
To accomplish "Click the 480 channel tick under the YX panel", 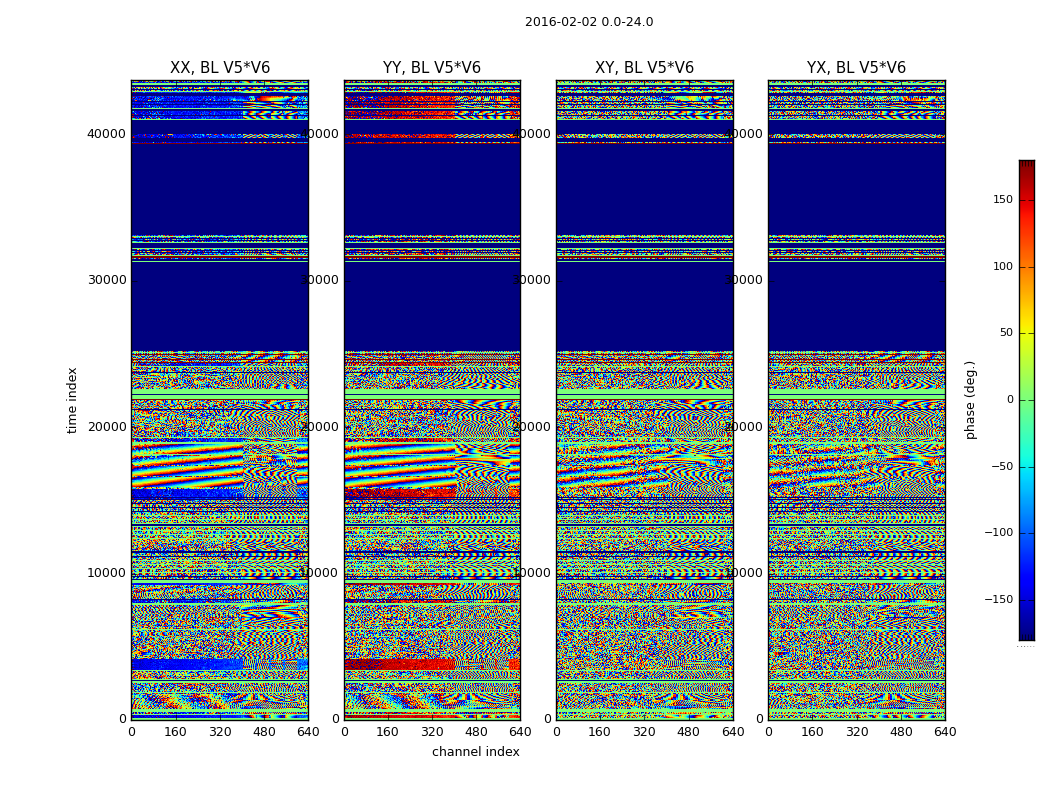I will pyautogui.click(x=901, y=732).
